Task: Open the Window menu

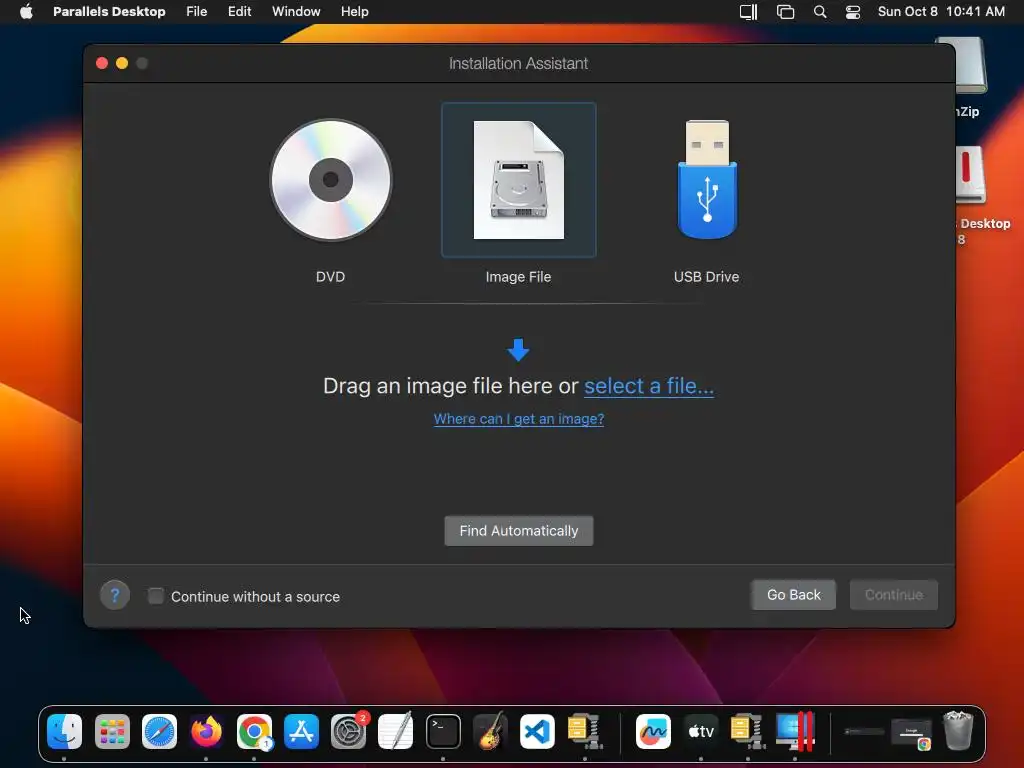Action: (296, 12)
